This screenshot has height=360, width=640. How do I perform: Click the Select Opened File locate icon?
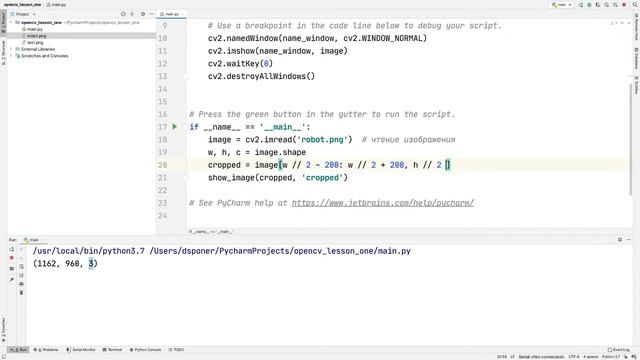click(x=123, y=14)
